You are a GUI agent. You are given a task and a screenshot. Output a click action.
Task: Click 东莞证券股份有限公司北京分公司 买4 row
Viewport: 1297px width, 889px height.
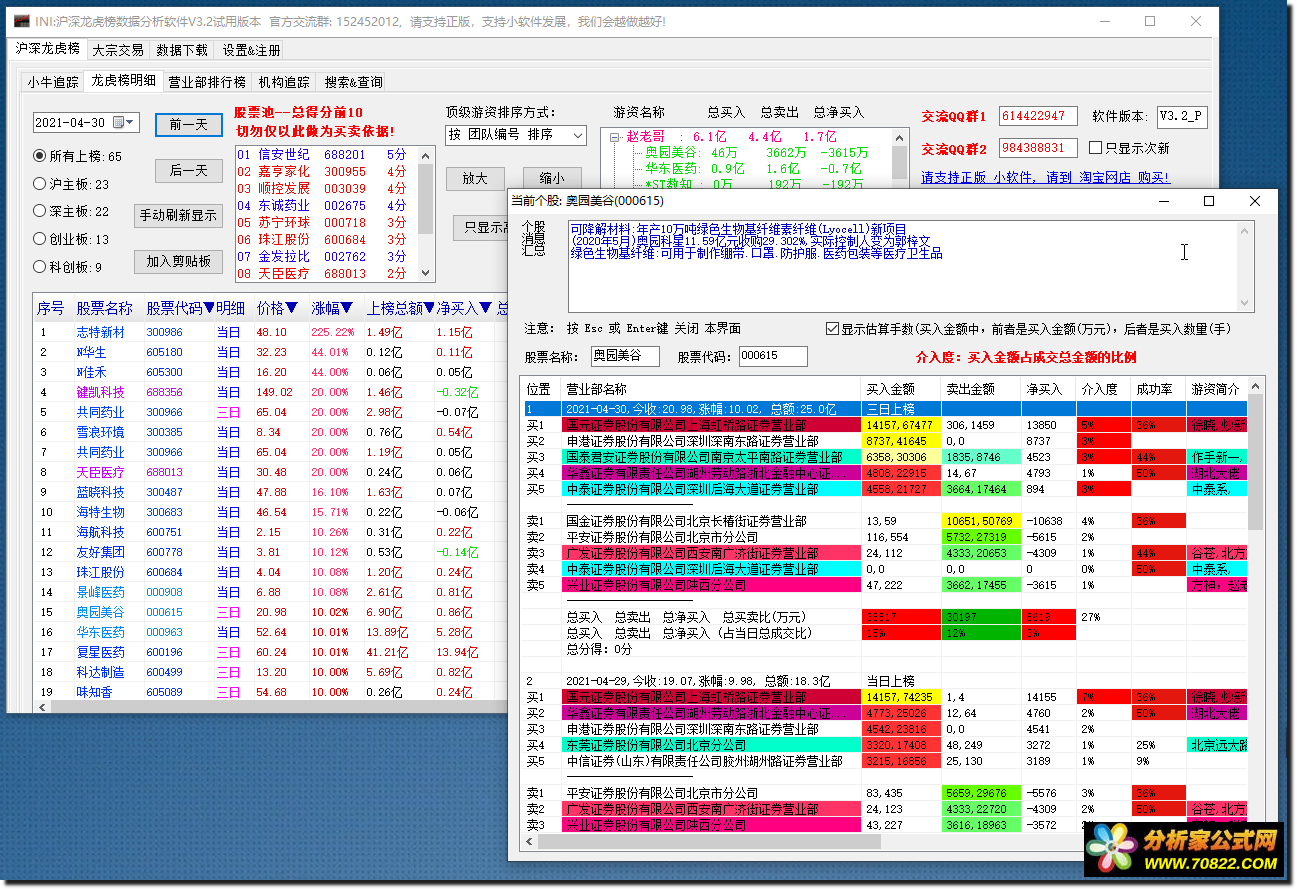[885, 745]
